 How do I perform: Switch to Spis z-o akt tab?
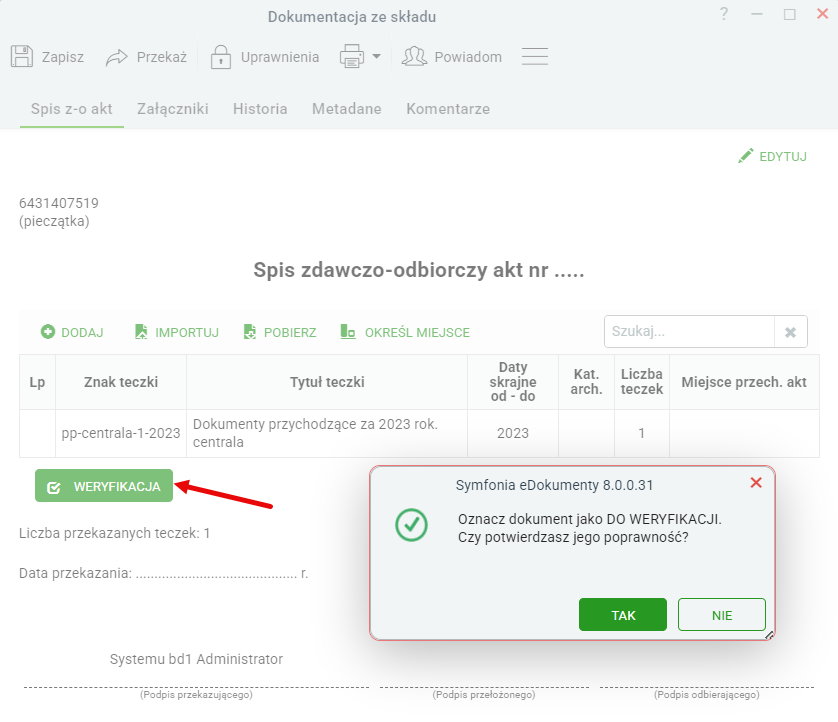click(x=72, y=109)
